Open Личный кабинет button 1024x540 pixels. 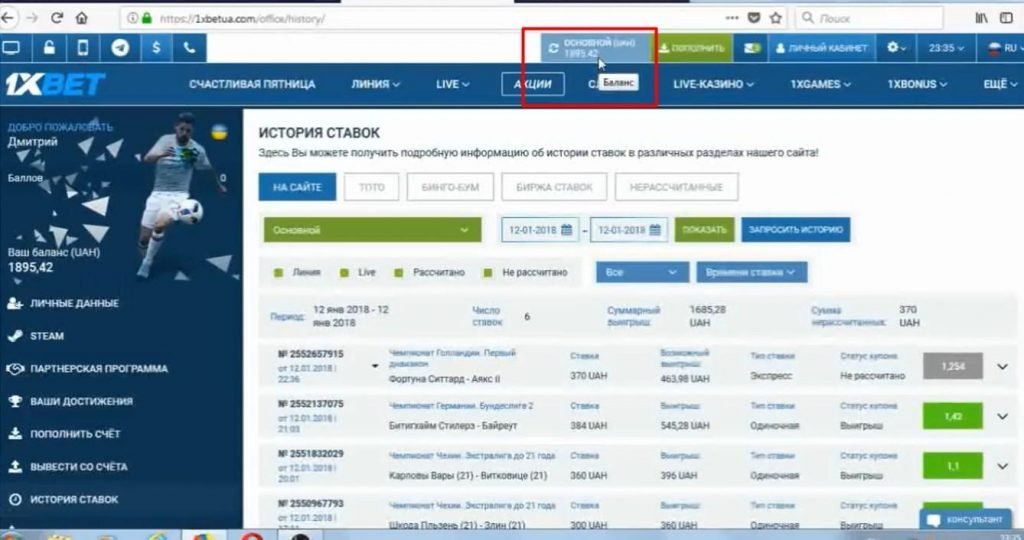[x=822, y=48]
